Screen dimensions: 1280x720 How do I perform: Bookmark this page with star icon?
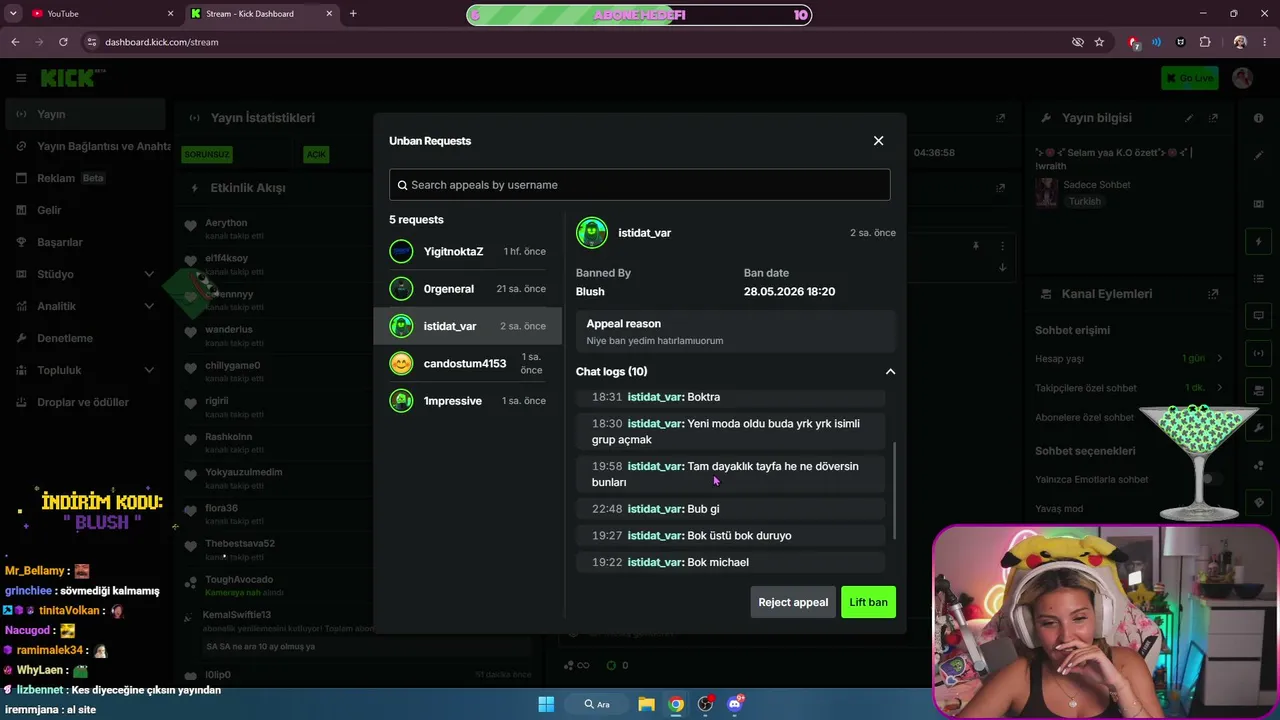[x=1099, y=42]
